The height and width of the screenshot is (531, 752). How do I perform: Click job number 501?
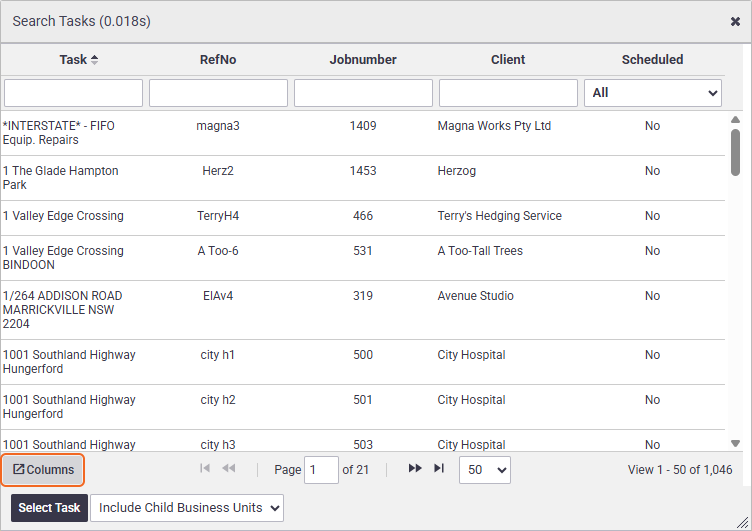point(363,400)
